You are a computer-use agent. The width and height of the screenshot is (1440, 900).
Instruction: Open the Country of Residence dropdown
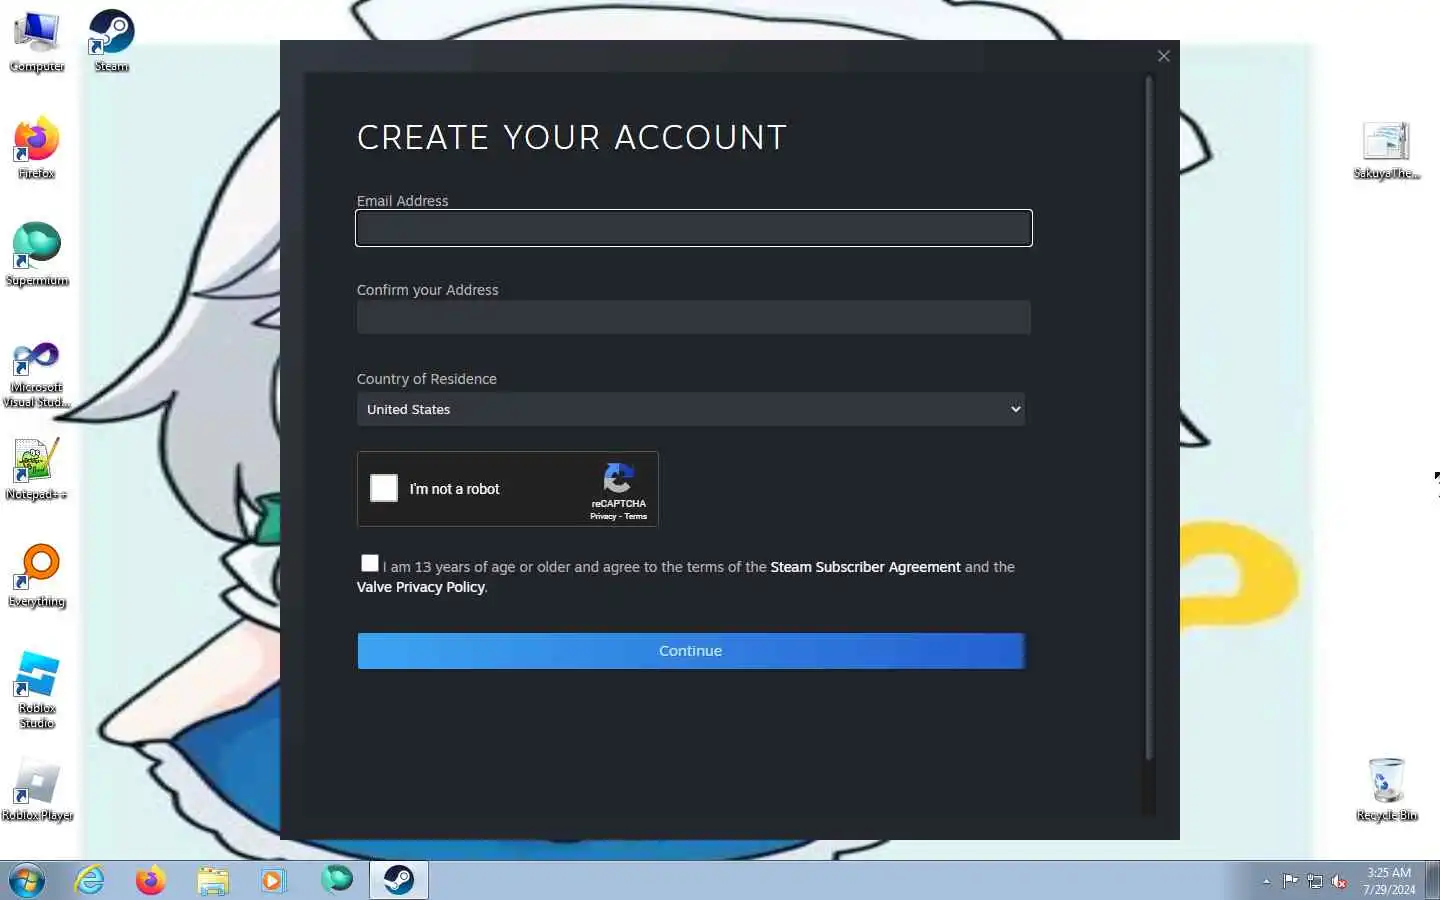coord(691,409)
